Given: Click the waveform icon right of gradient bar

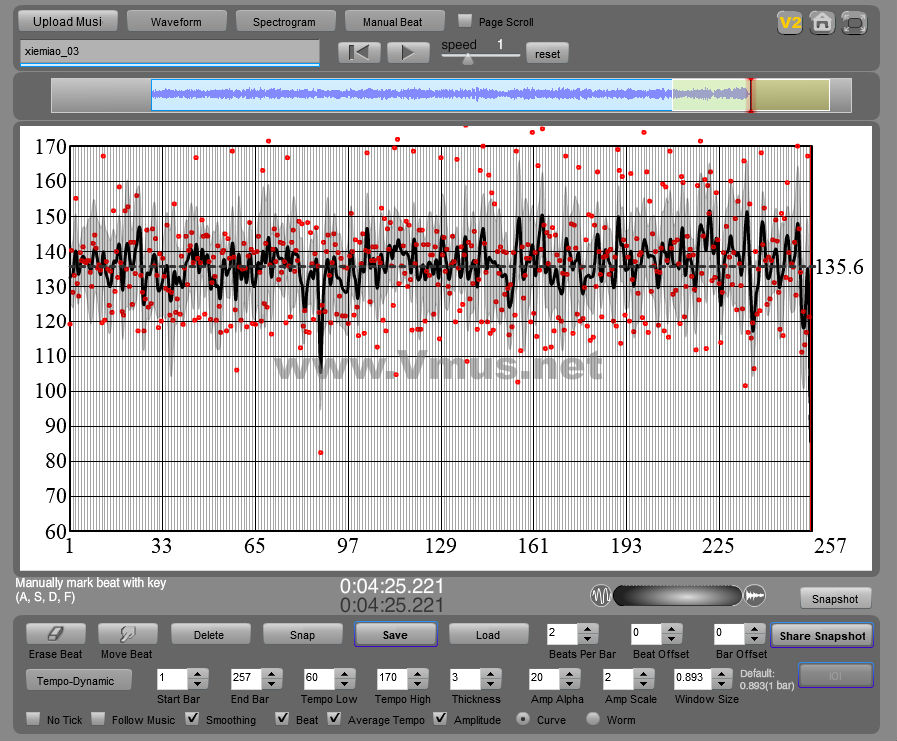Looking at the screenshot, I should coord(755,596).
